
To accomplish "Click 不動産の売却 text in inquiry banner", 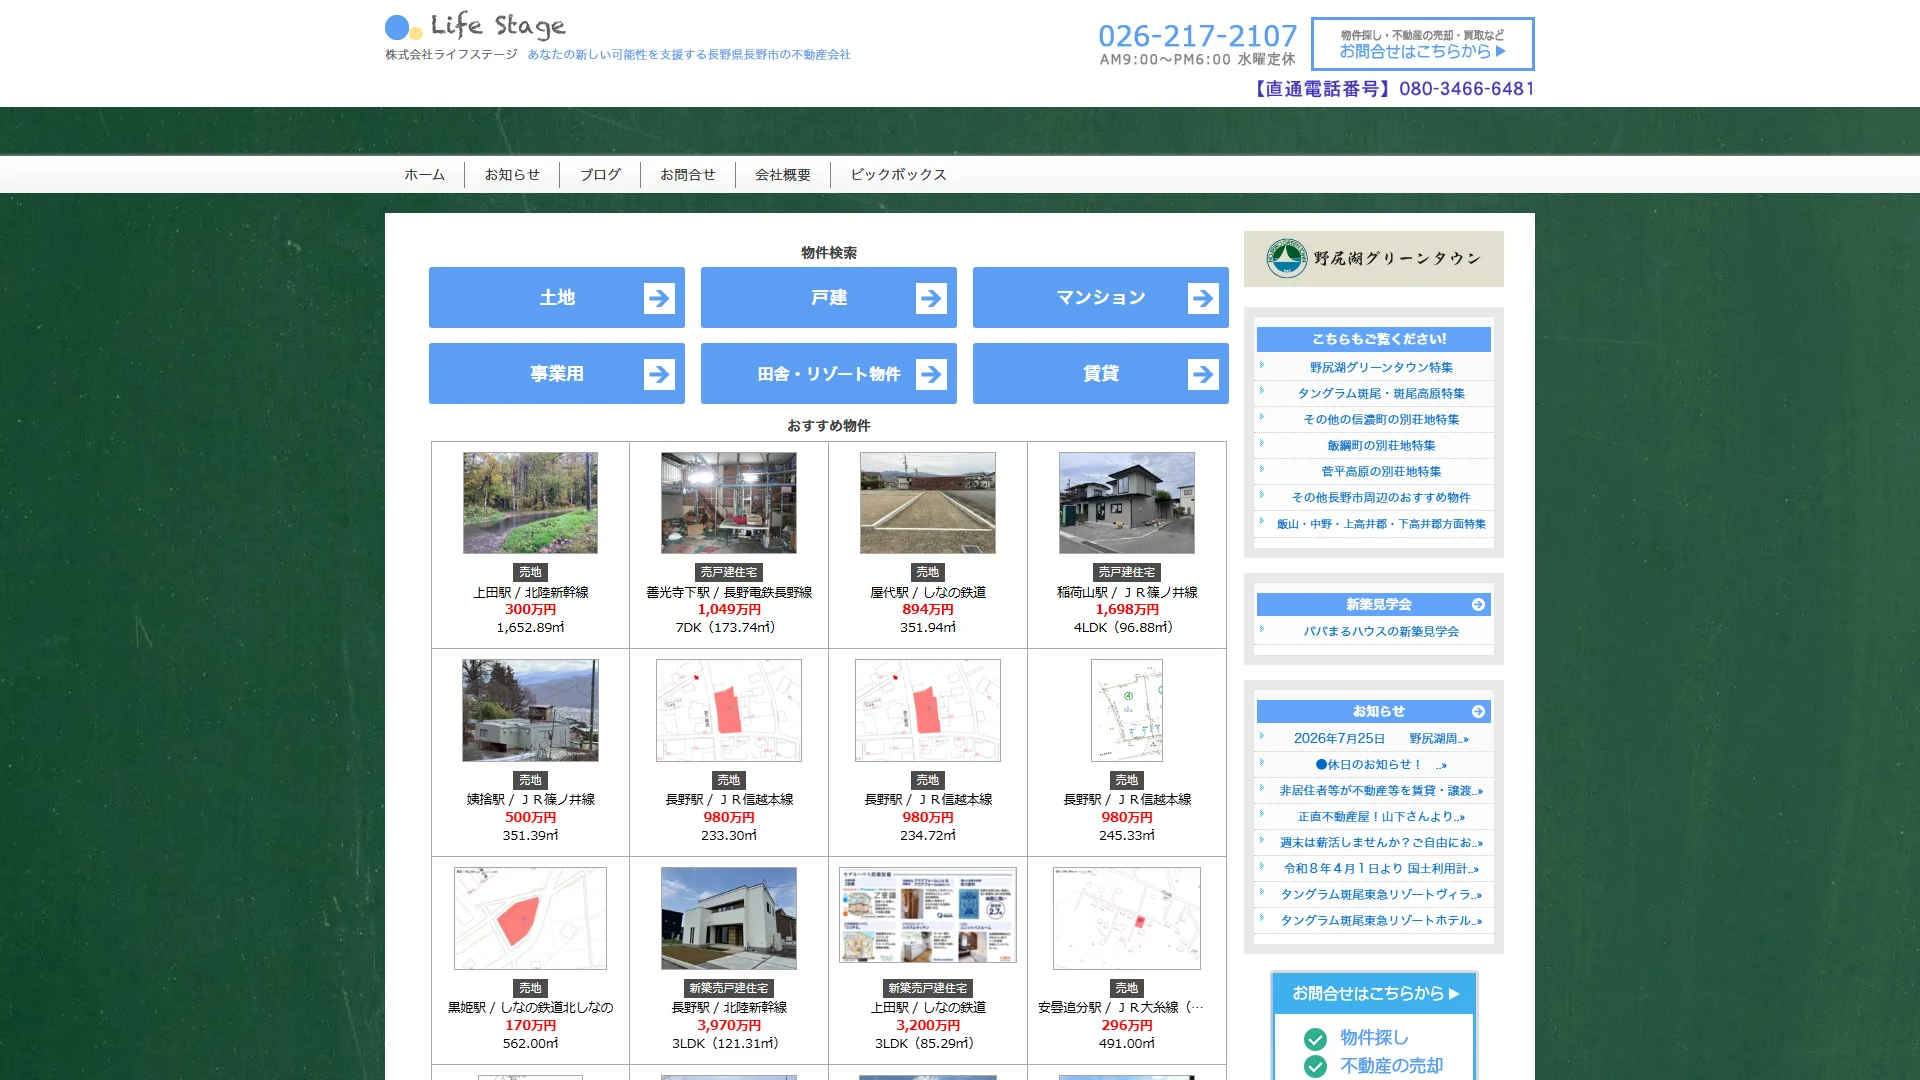I will (1392, 1066).
